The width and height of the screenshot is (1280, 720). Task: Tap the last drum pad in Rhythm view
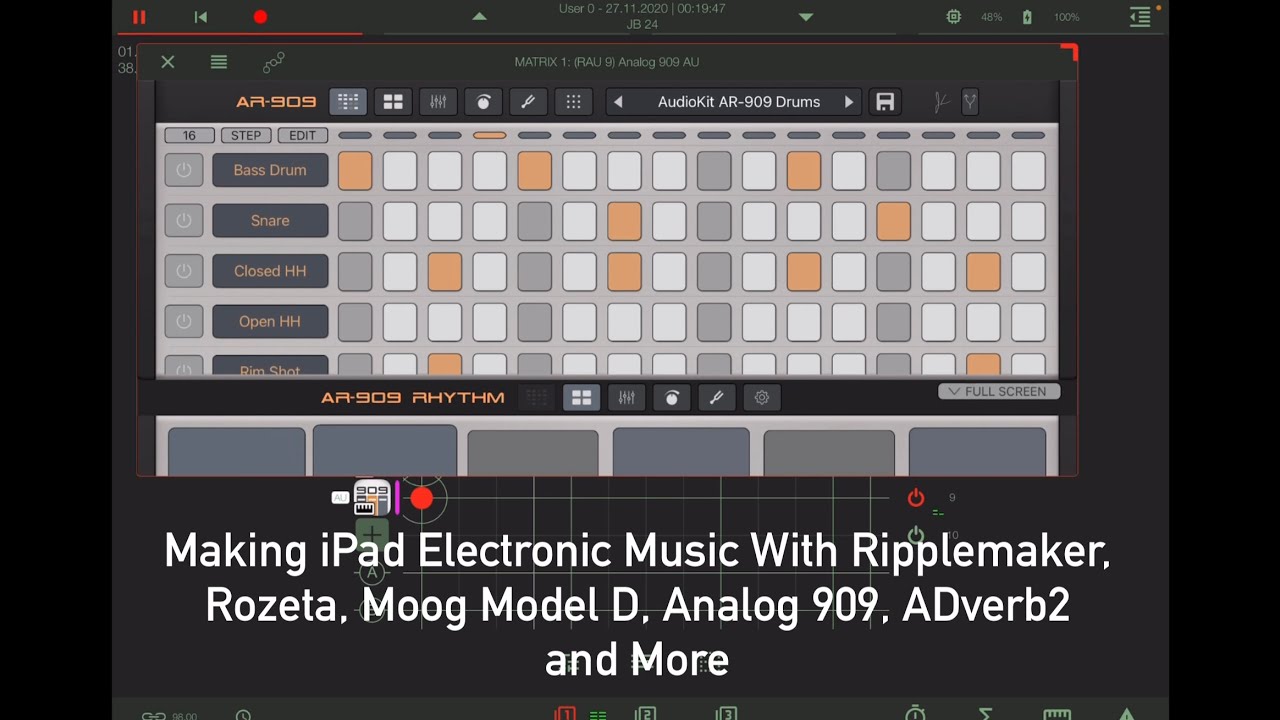[x=977, y=451]
